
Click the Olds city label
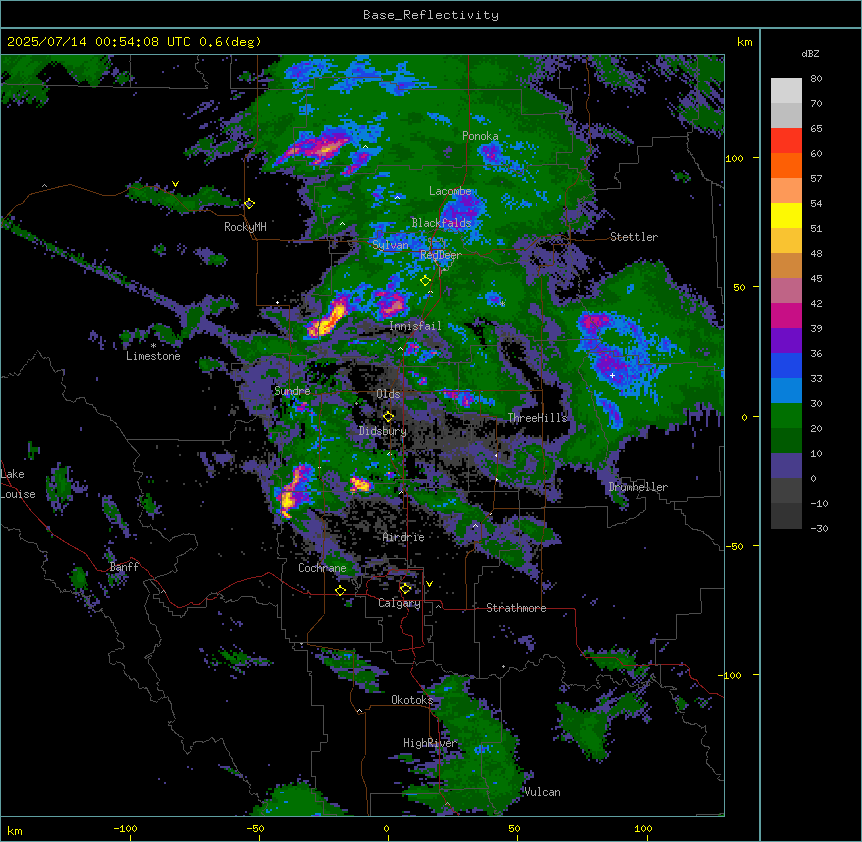pos(388,394)
